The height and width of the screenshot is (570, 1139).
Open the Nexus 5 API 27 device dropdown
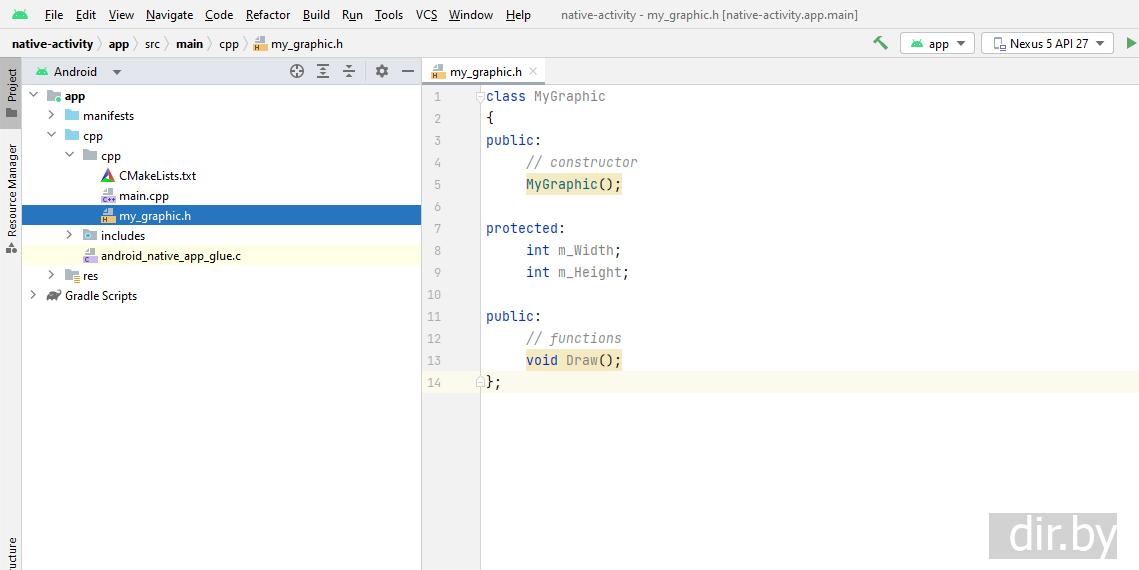(1047, 43)
